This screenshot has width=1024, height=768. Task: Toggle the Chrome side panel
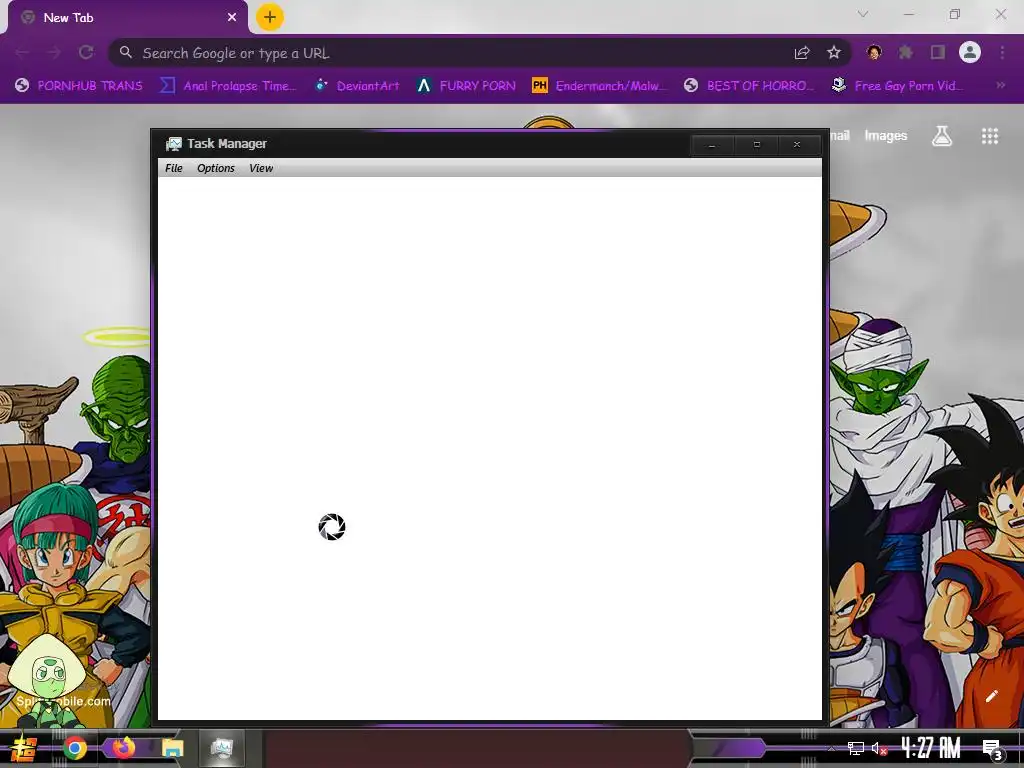click(938, 52)
